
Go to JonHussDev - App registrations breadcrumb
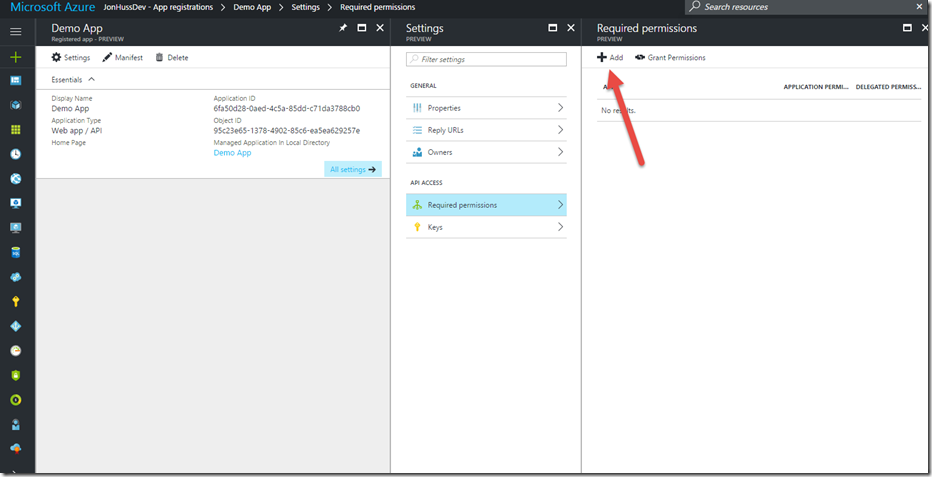(158, 7)
